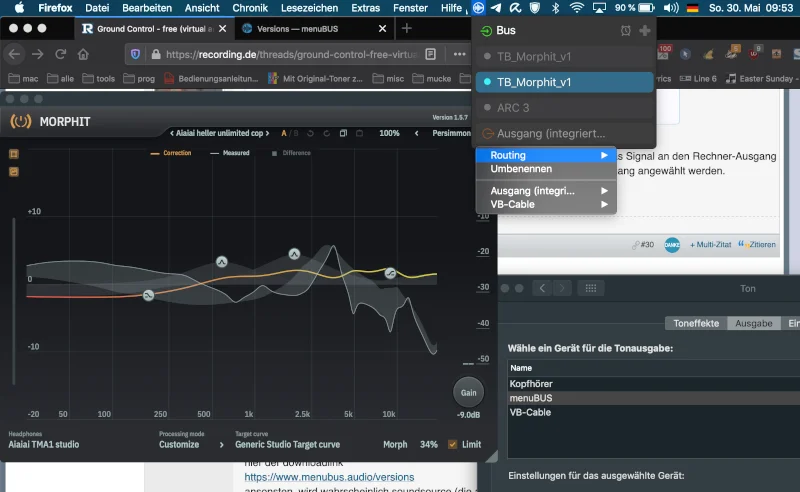Click the vertical level slider left of graph
This screenshot has width=800, height=492.
click(x=14, y=301)
